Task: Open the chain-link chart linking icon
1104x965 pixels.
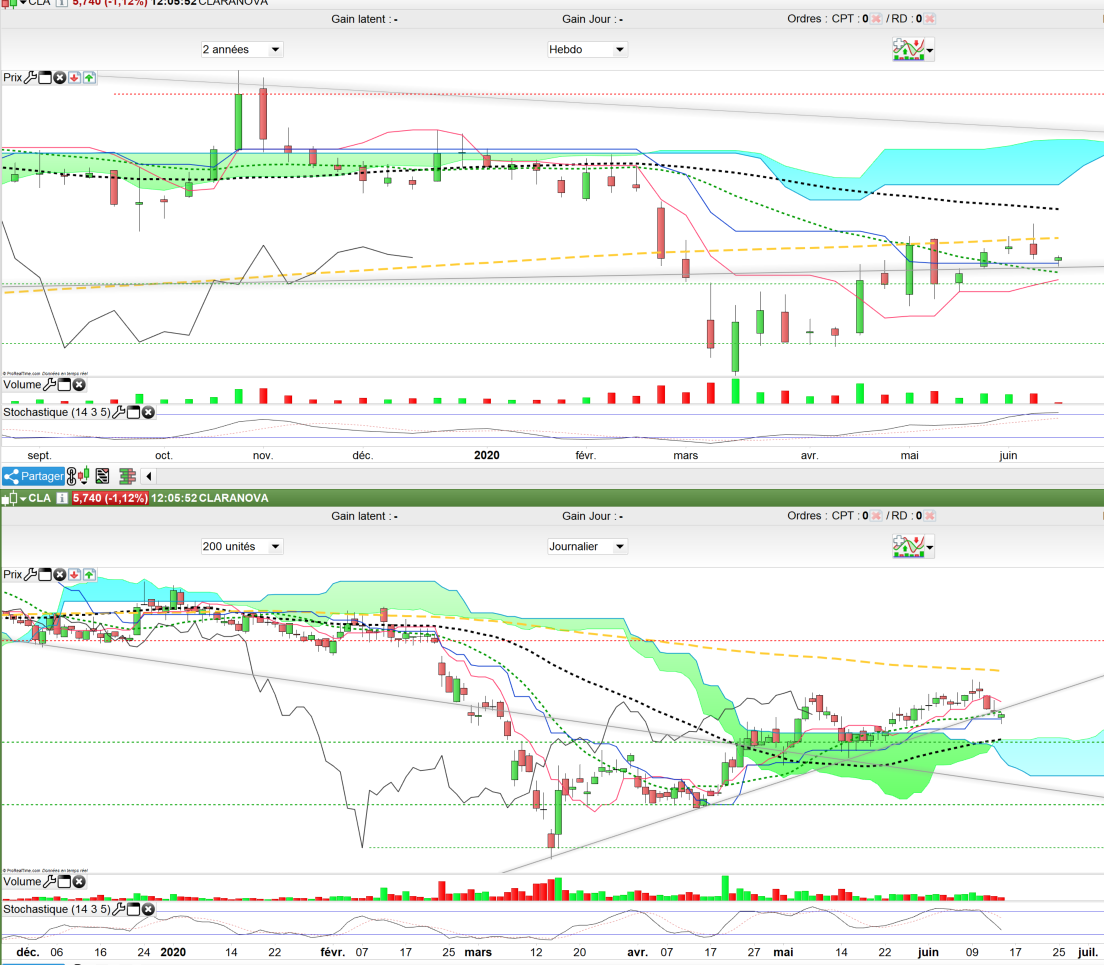Action: 72,477
